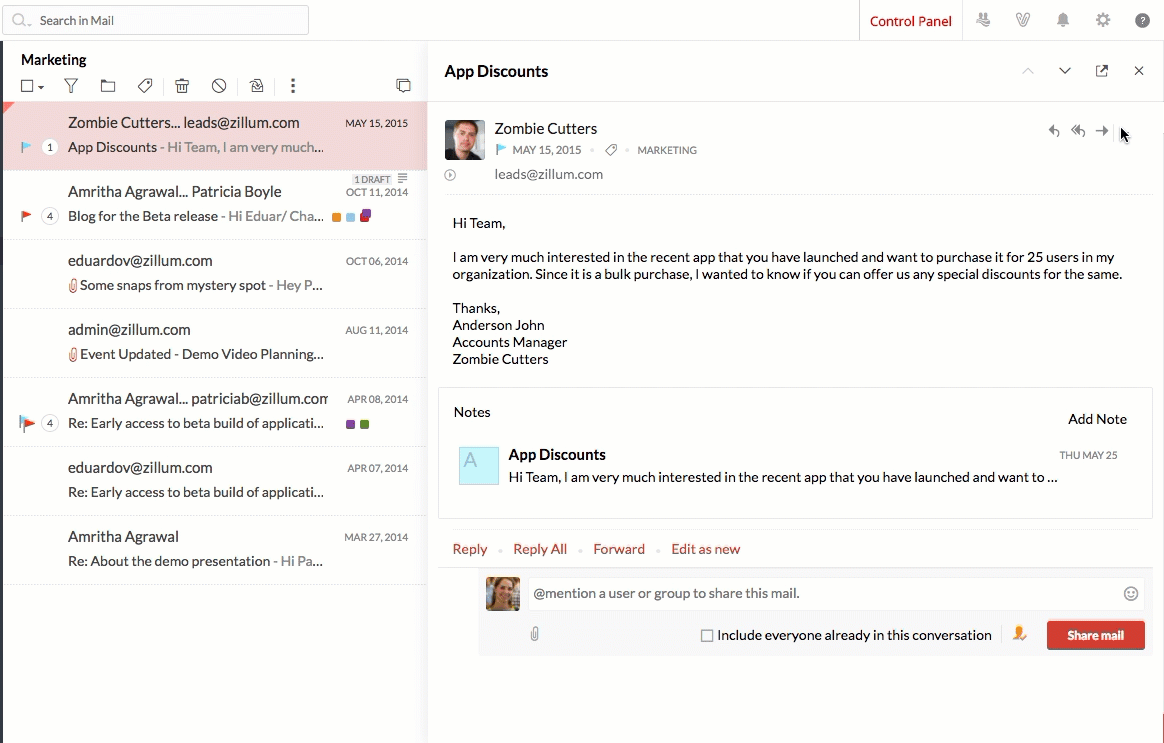Go to next email with the down chevron
The width and height of the screenshot is (1164, 743).
point(1065,71)
